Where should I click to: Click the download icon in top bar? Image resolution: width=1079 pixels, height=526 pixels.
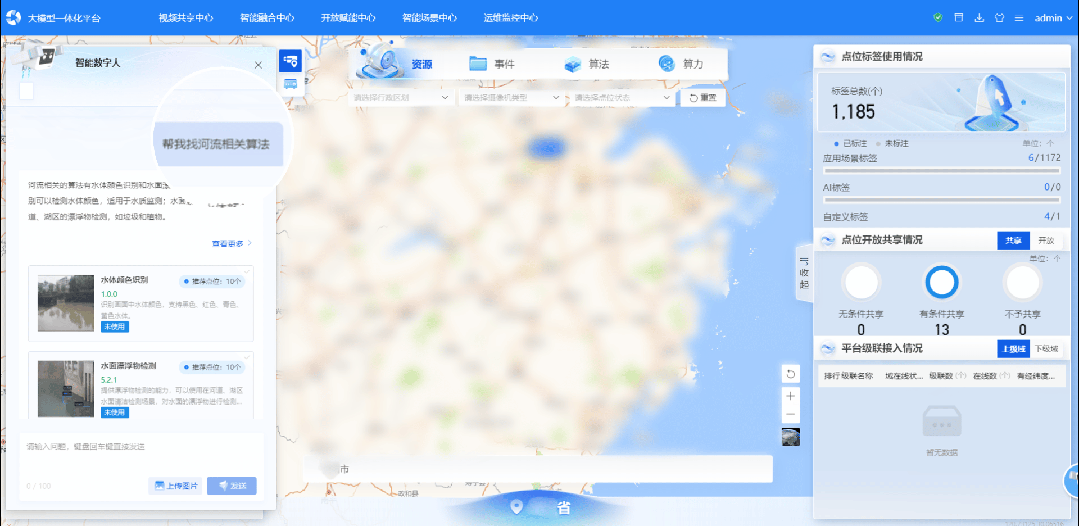coord(978,18)
